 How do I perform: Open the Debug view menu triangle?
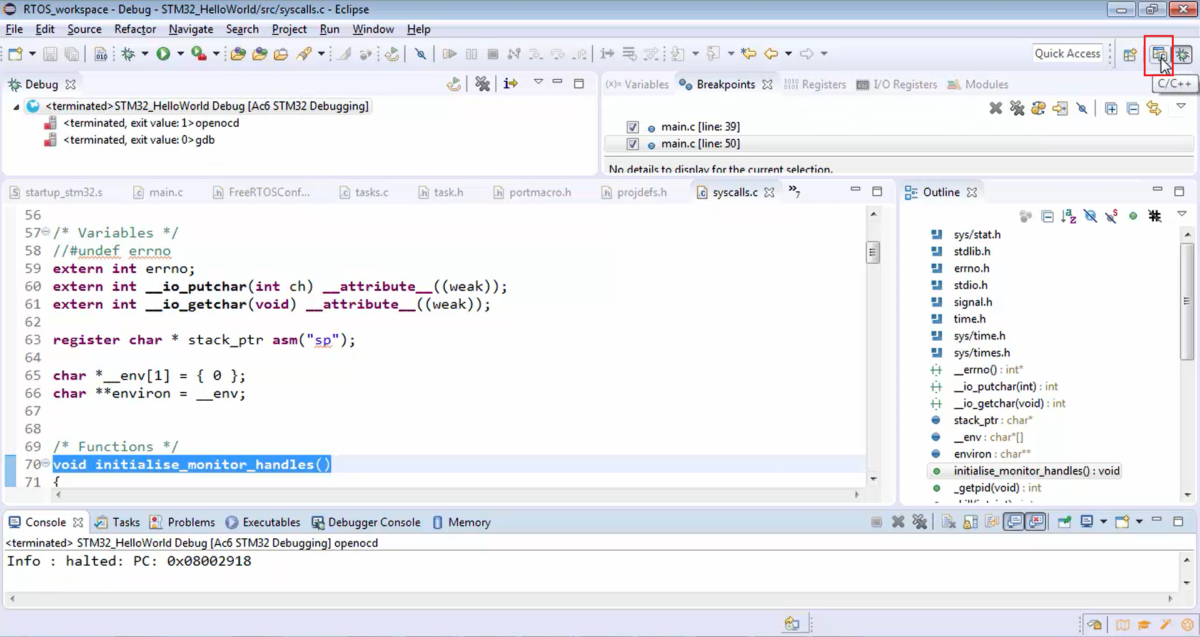pyautogui.click(x=538, y=82)
